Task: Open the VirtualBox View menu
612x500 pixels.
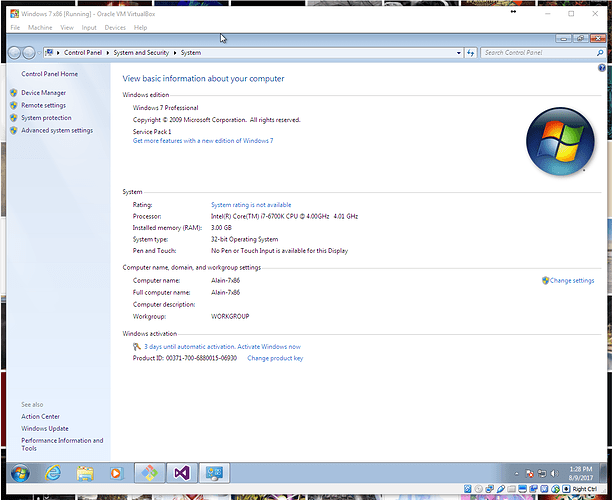Action: point(67,28)
